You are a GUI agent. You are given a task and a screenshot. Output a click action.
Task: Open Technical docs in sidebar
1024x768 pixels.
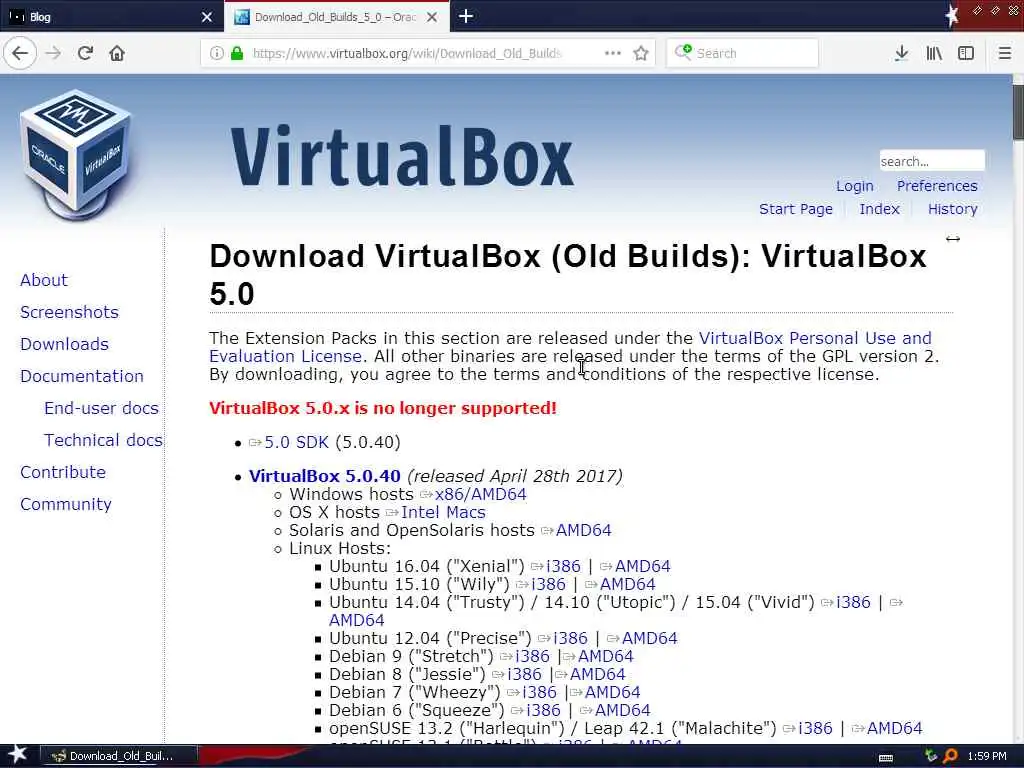point(103,440)
